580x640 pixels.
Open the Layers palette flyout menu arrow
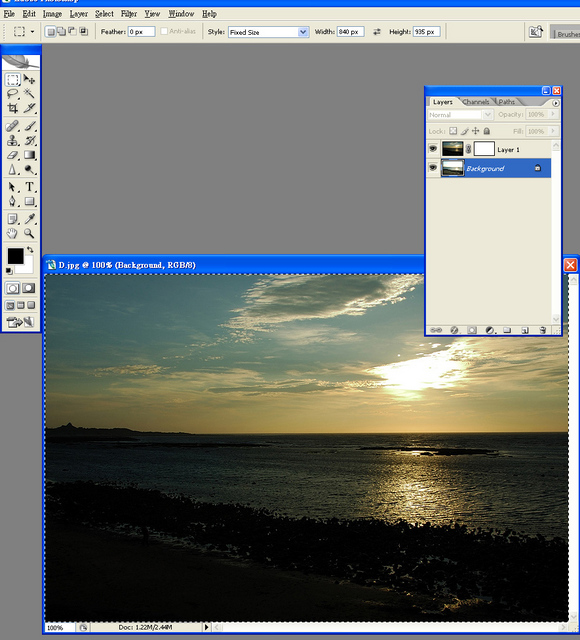tap(556, 103)
